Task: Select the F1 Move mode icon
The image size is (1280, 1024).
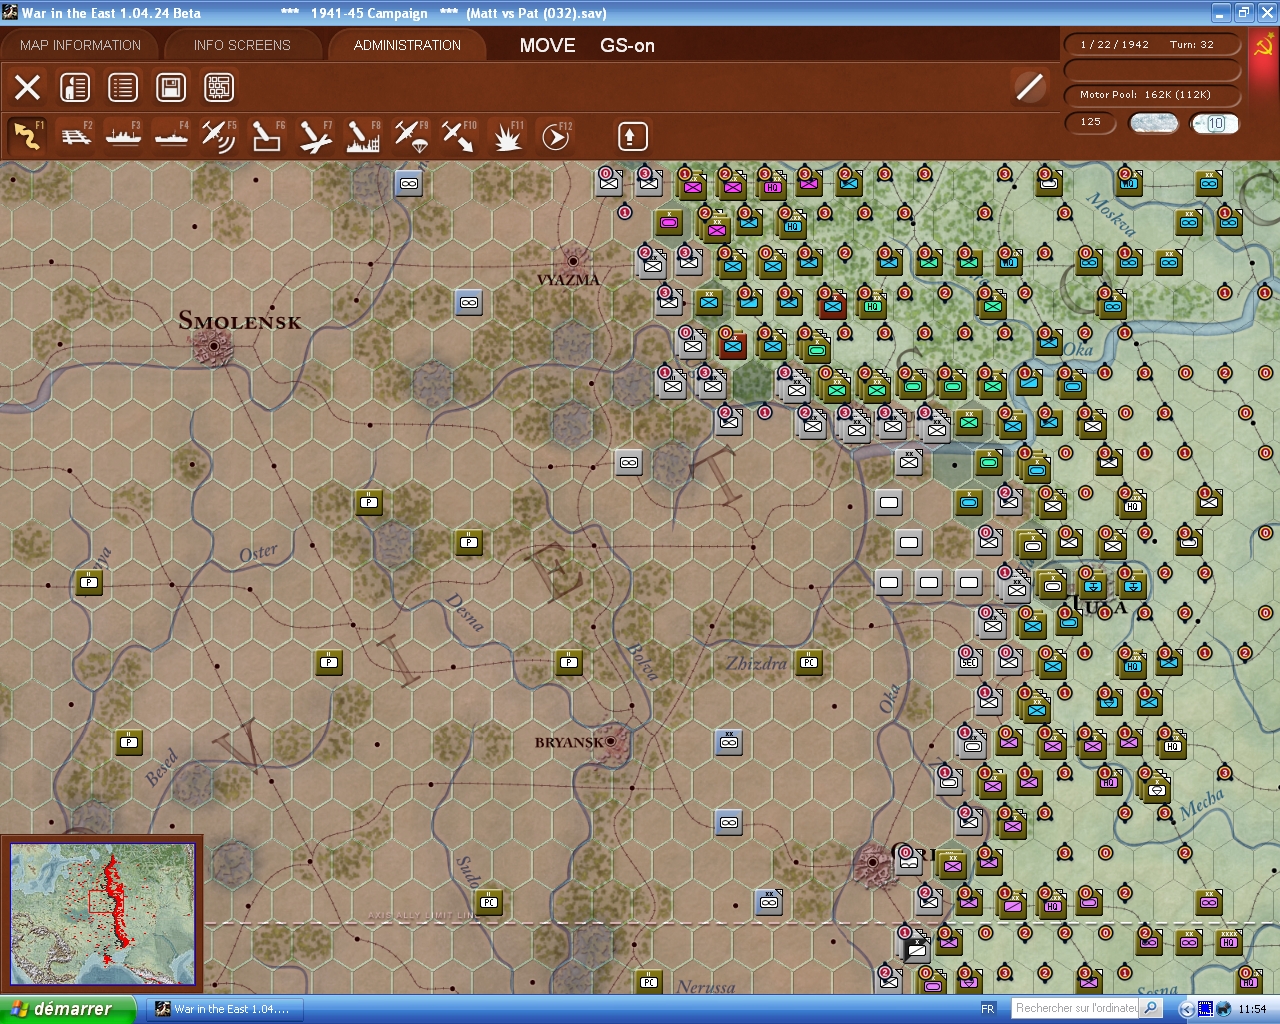Action: (x=27, y=136)
